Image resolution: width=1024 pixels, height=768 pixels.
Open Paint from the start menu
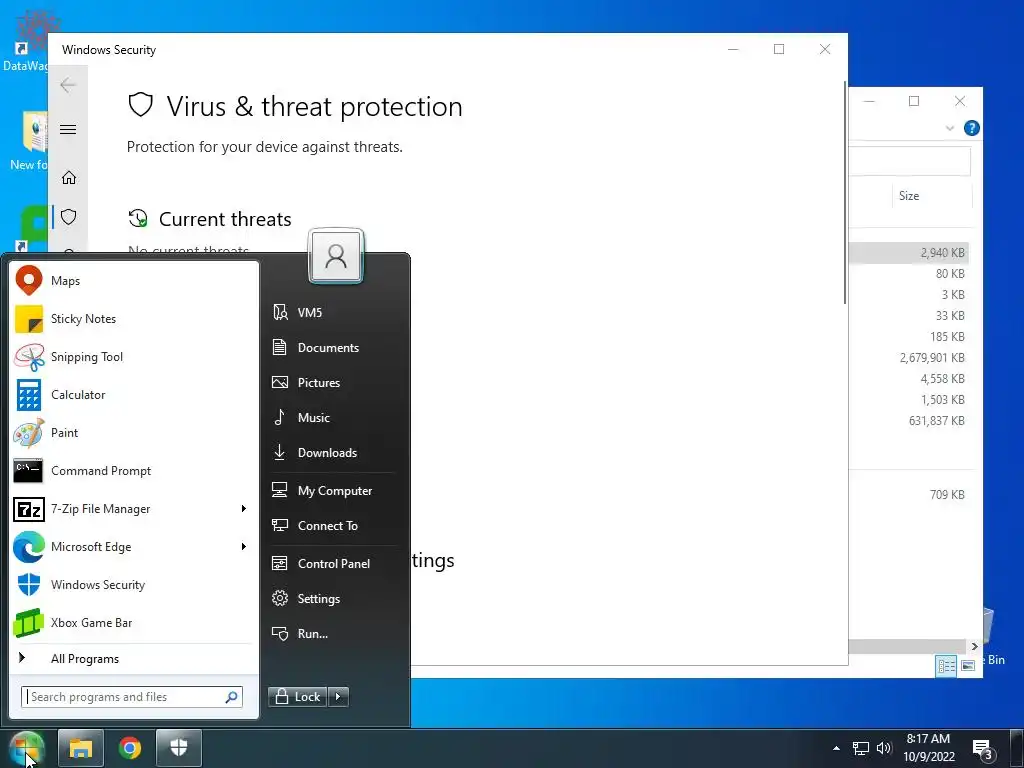(x=134, y=432)
